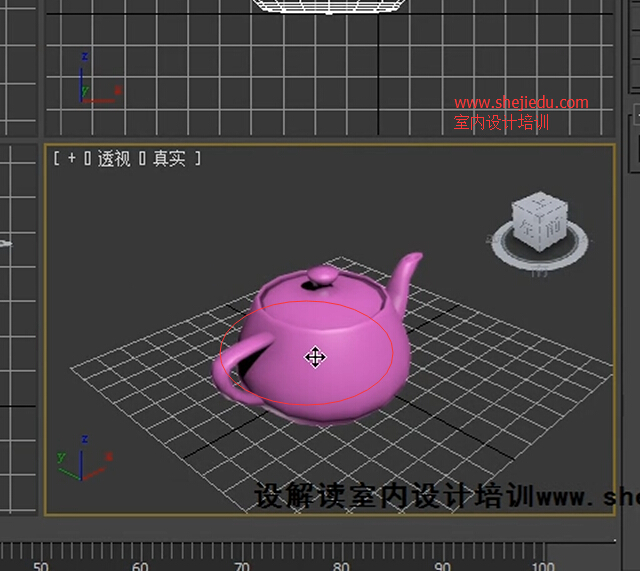Open the 透视 viewport view menu

tap(114, 158)
